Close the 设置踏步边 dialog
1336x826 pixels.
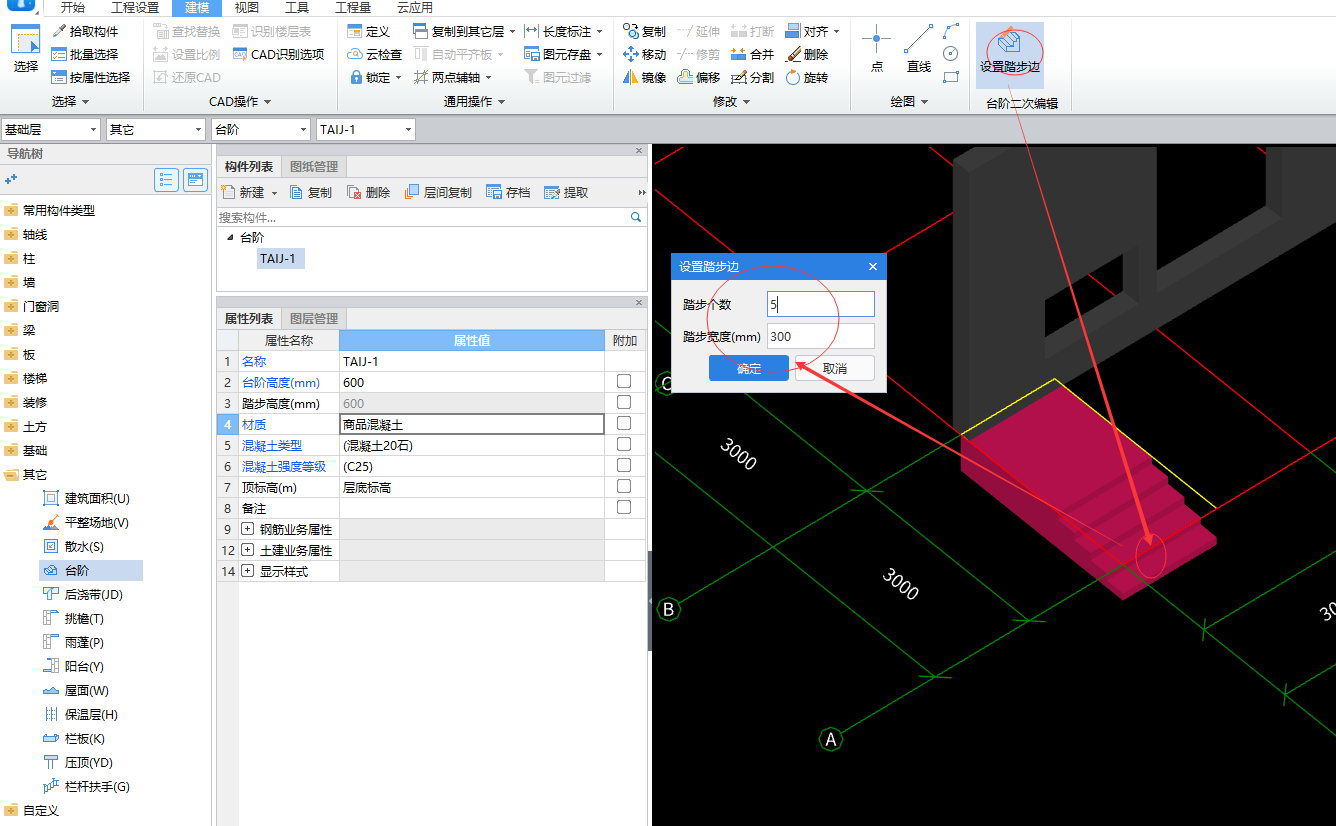tap(873, 267)
